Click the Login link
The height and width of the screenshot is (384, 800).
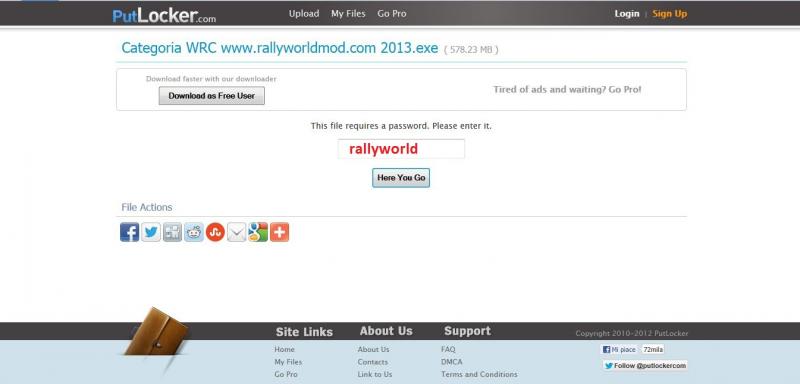(627, 14)
